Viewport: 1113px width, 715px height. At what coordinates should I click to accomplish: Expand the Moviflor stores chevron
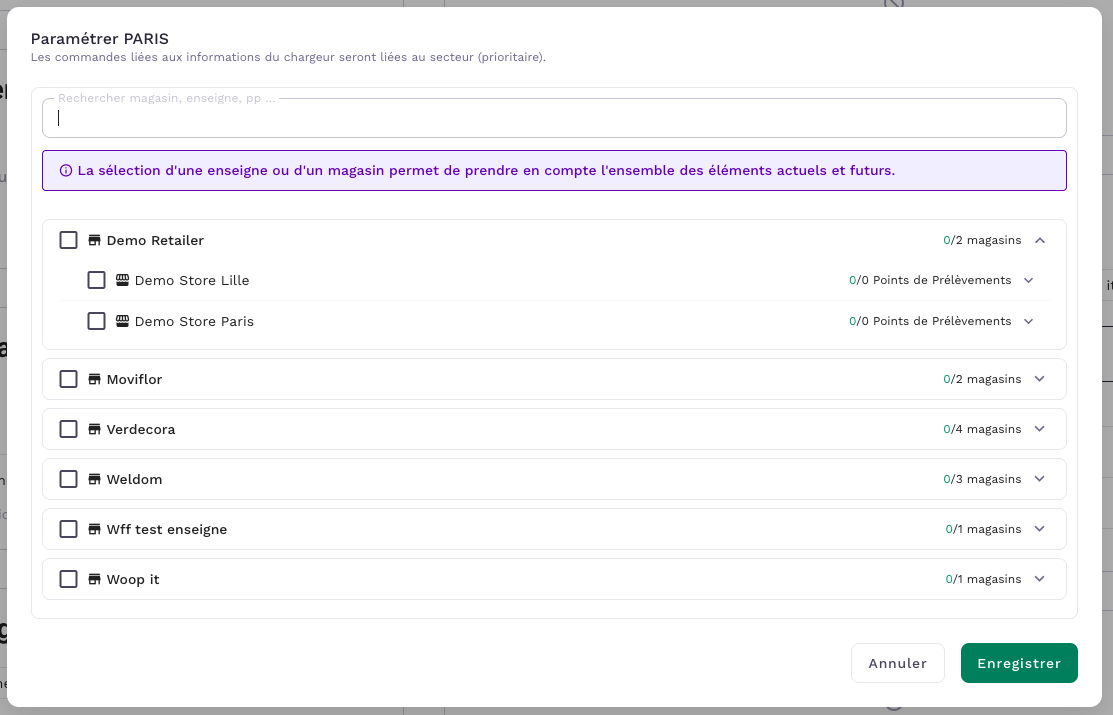coord(1039,379)
